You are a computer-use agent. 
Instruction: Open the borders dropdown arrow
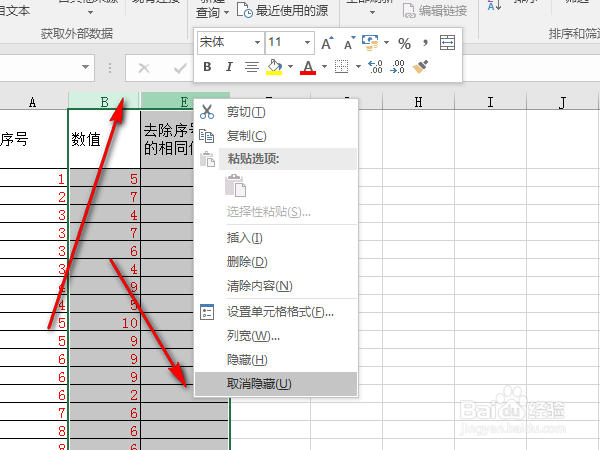(358, 67)
